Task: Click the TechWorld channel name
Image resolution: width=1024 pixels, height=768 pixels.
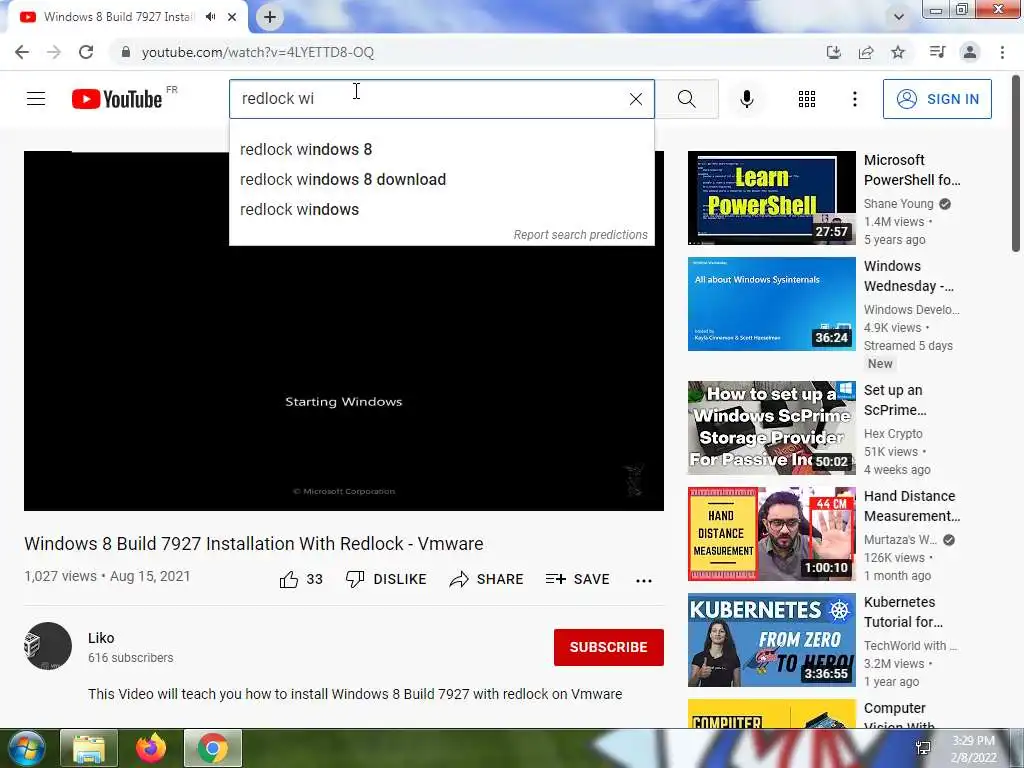Action: [x=910, y=645]
